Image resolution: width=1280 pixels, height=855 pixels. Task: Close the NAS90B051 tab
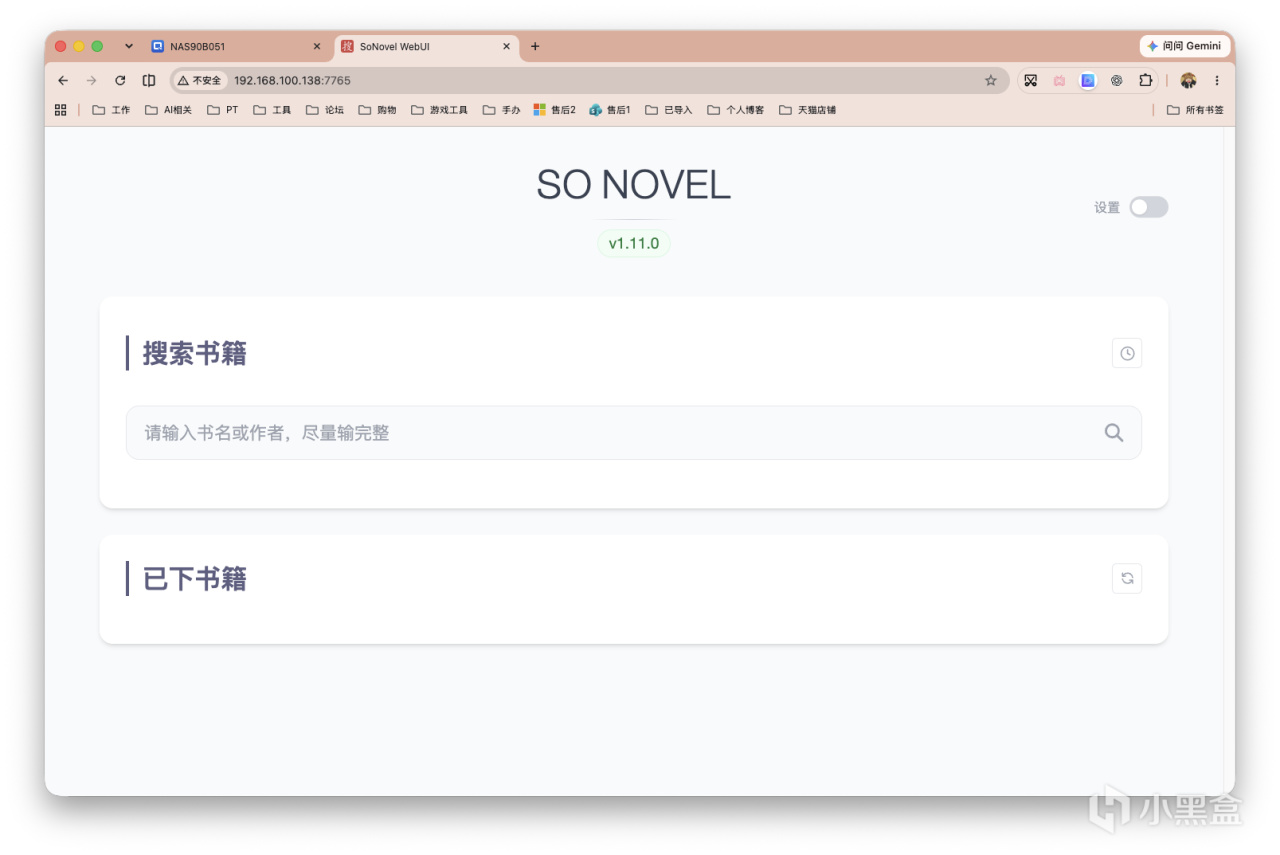317,46
